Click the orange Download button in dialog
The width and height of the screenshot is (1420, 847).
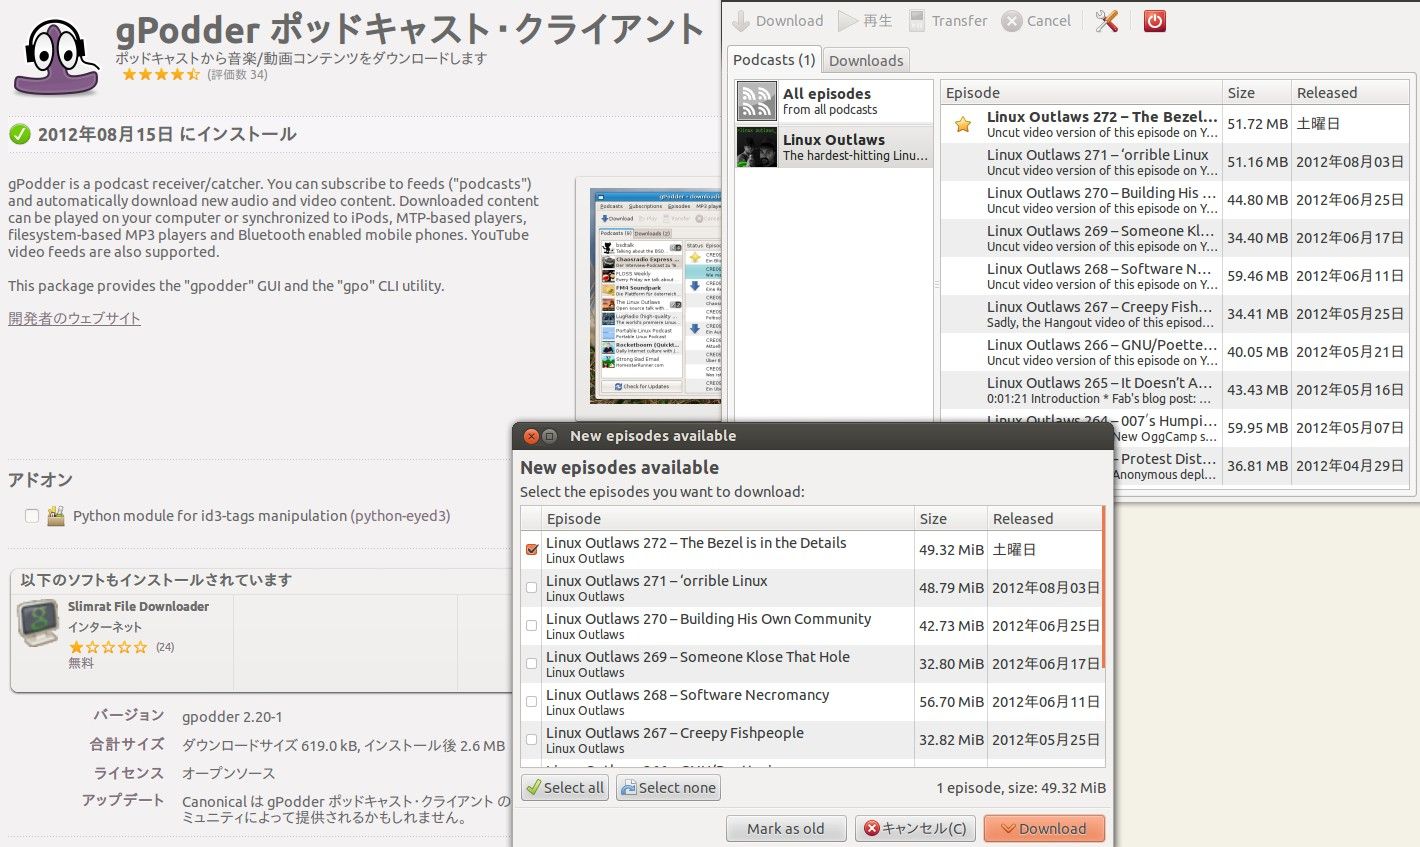tap(1044, 828)
